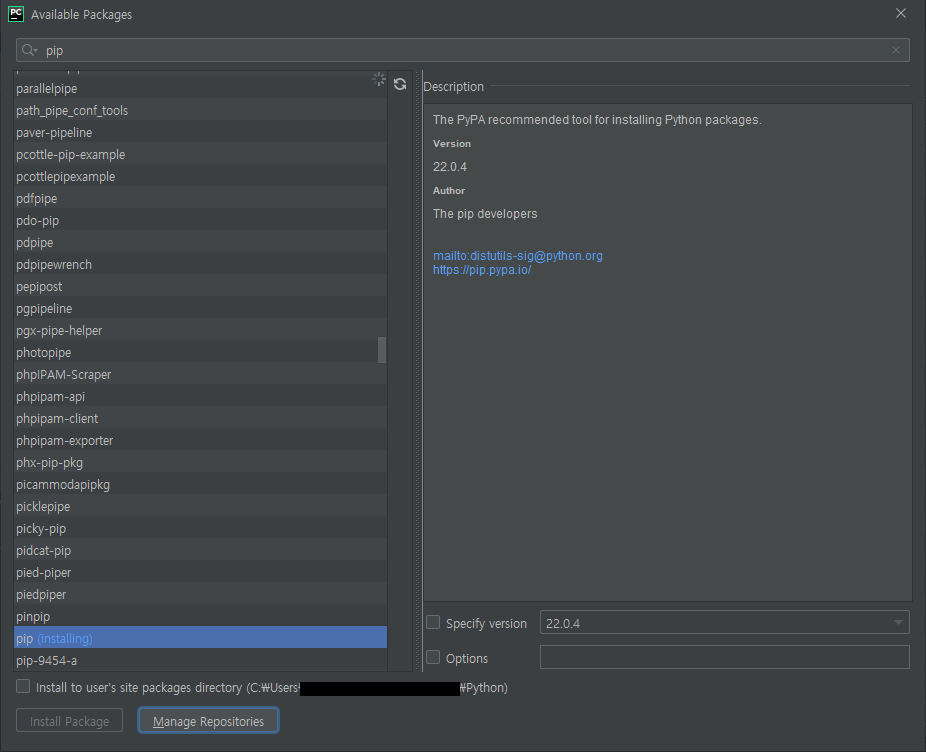
Task: Clear the search field with X icon
Action: coord(896,50)
